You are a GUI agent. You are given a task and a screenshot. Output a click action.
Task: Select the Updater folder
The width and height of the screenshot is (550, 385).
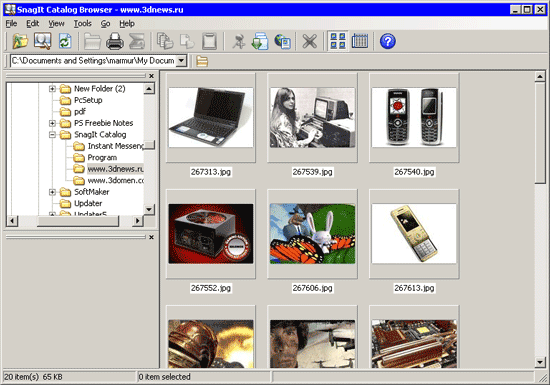[88, 203]
